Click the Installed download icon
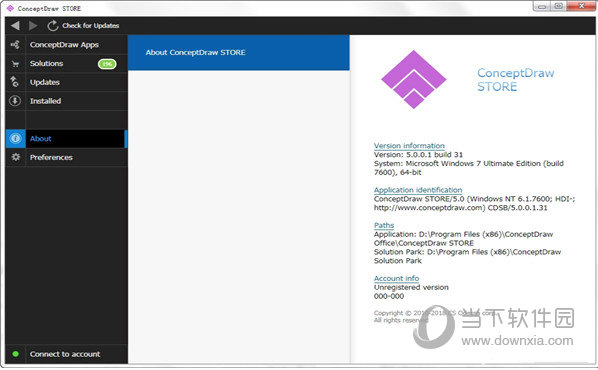 click(15, 101)
